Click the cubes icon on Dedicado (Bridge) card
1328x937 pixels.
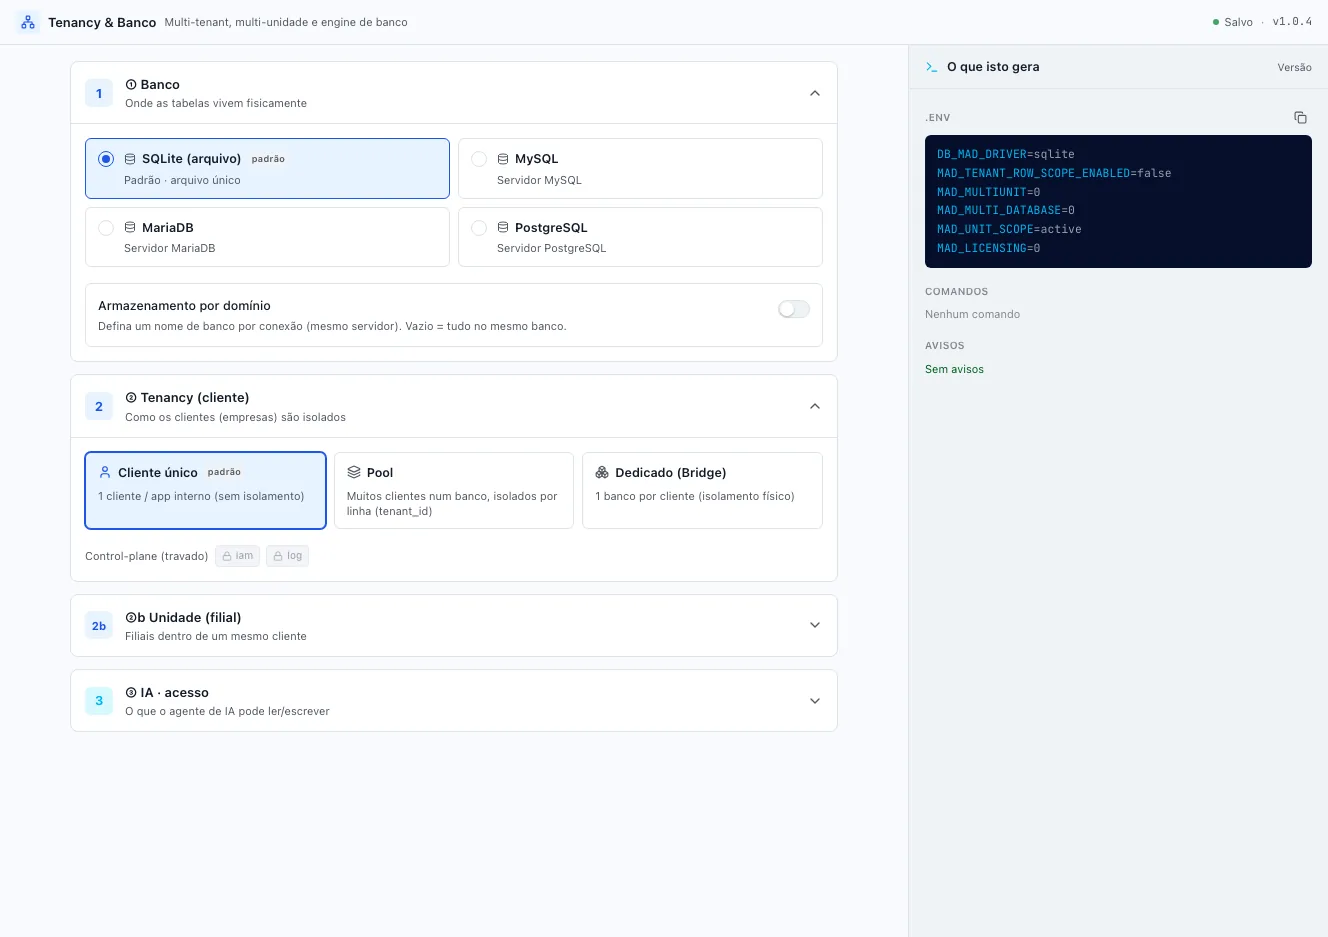click(x=602, y=472)
